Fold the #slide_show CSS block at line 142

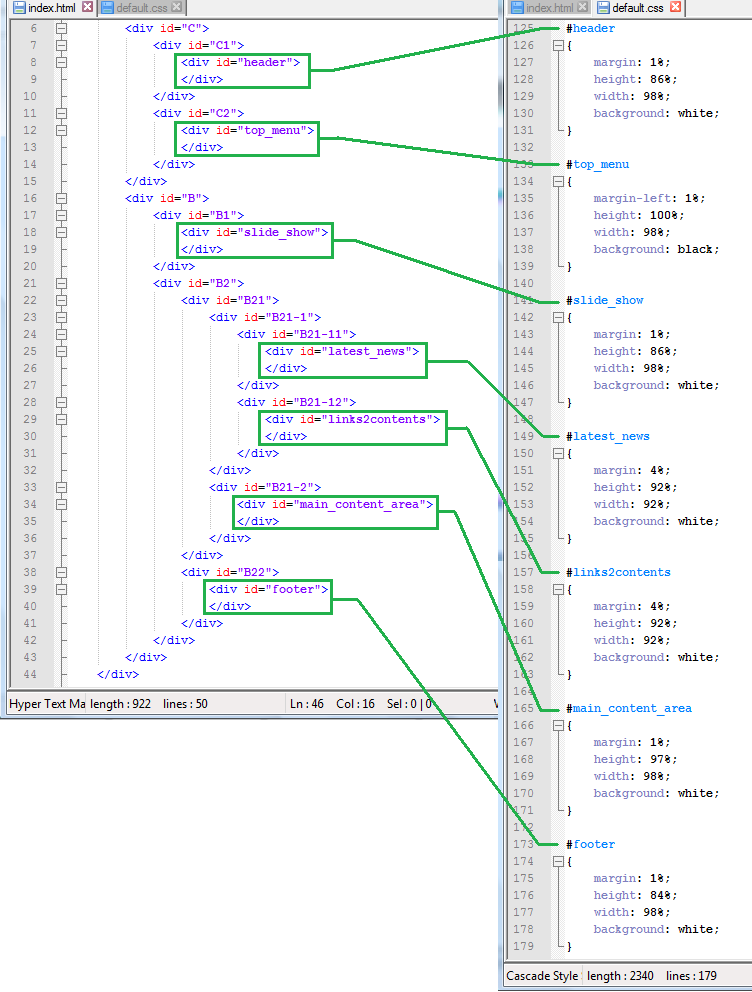click(x=558, y=317)
